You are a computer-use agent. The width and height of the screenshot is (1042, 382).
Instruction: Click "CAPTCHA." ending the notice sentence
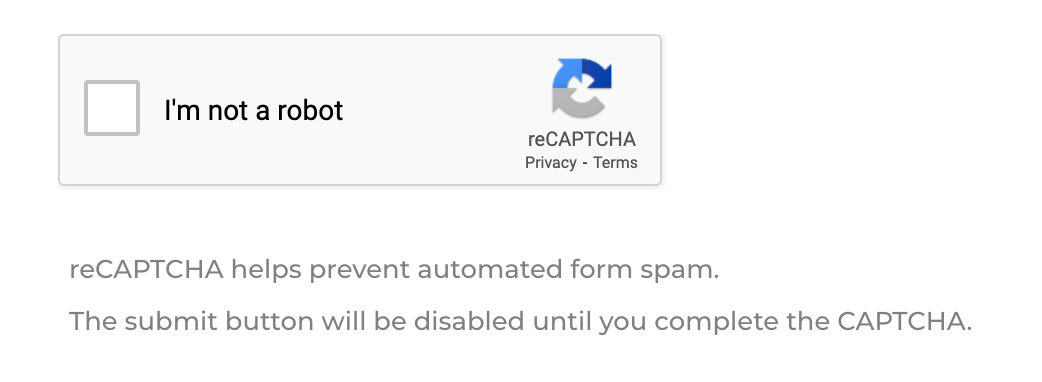pyautogui.click(x=904, y=322)
